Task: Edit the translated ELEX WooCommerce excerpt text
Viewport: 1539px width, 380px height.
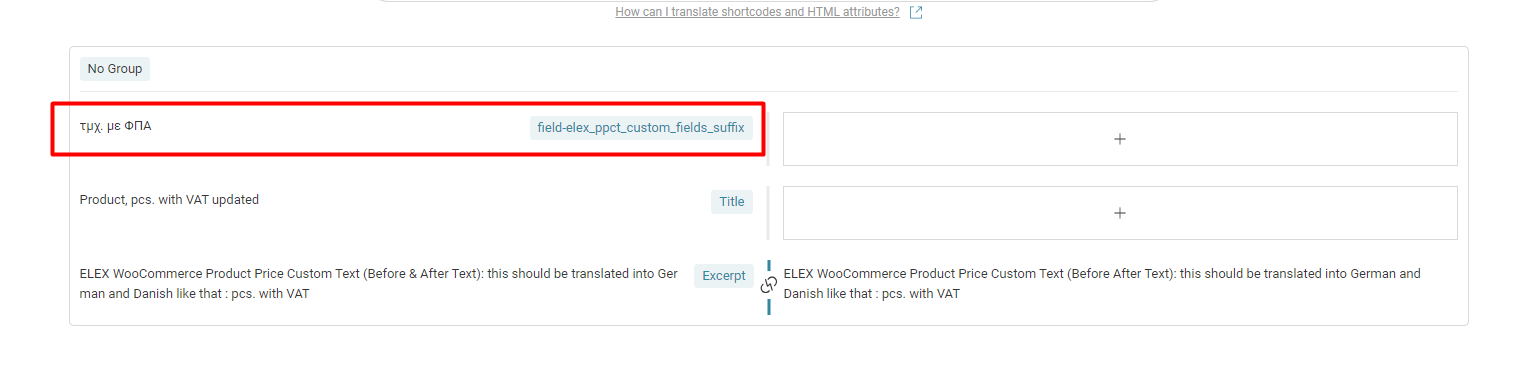Action: [x=1102, y=284]
